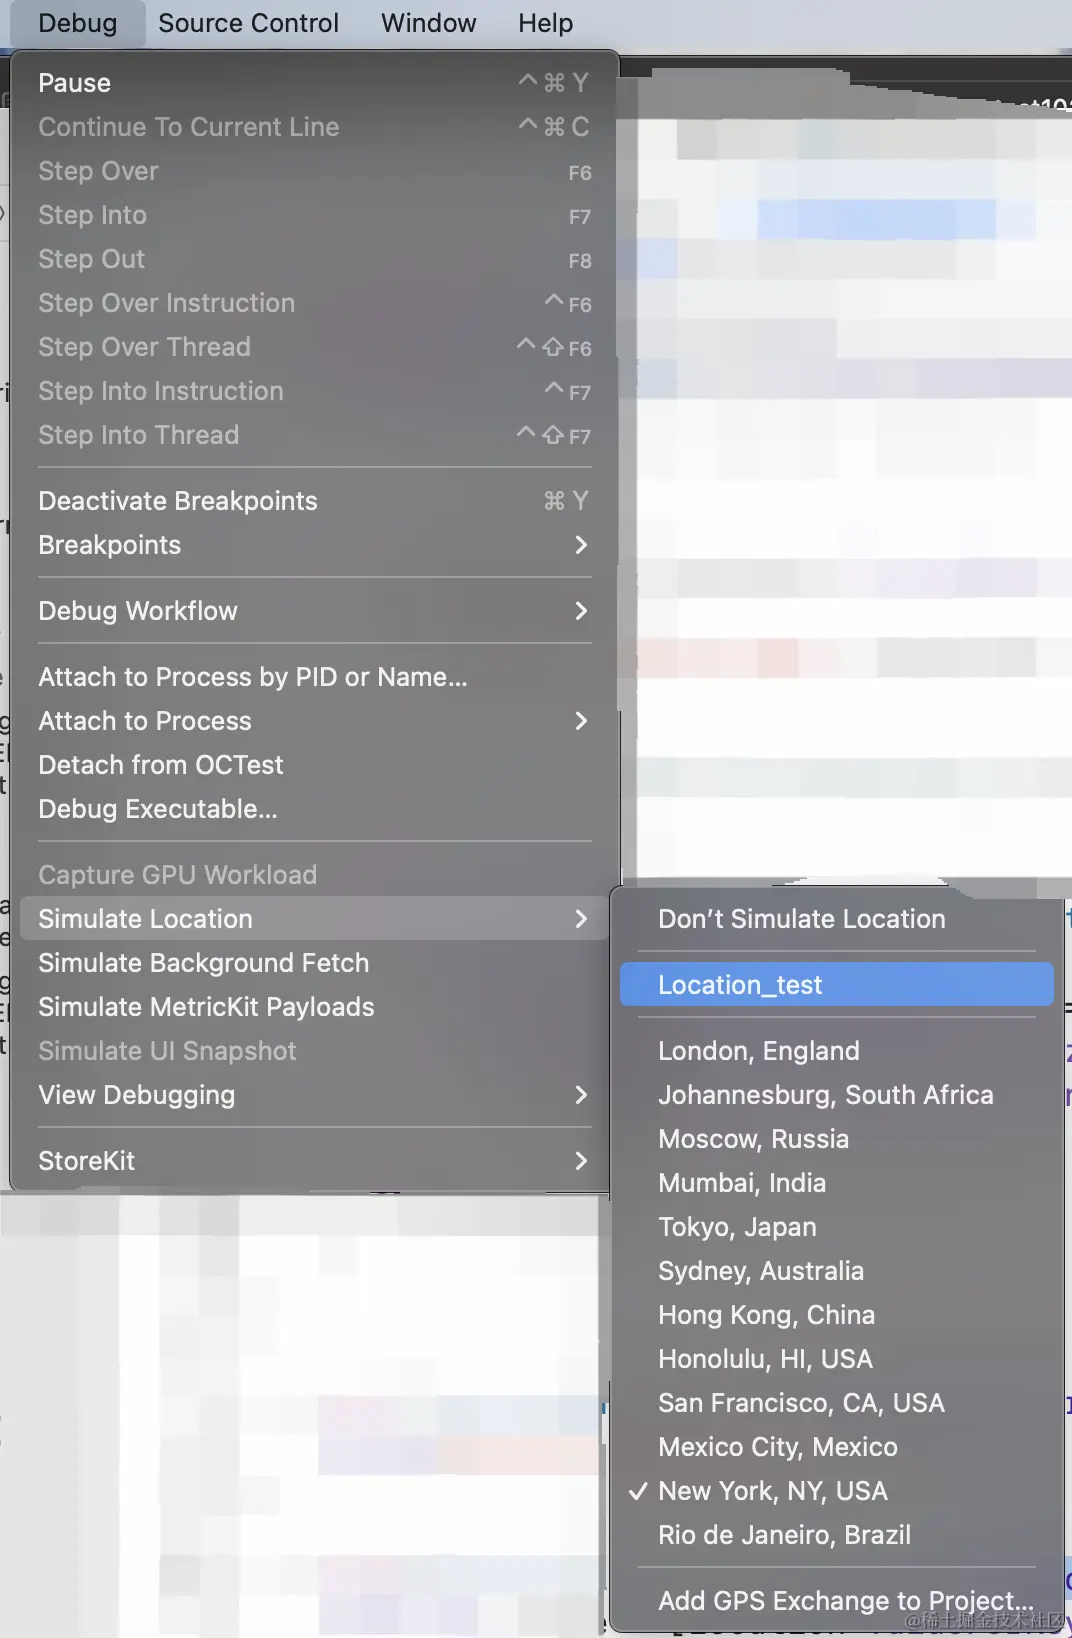Open the Window menu
1072x1638 pixels.
click(x=428, y=23)
